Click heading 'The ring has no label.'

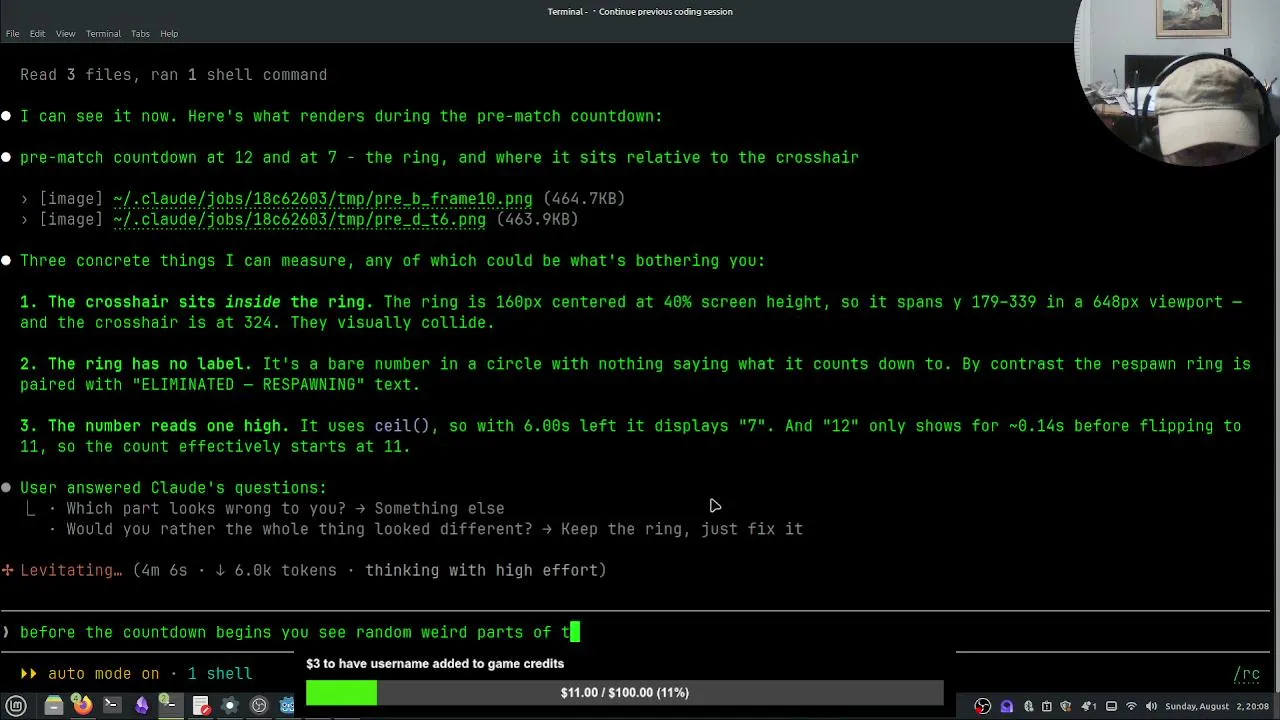(x=150, y=364)
